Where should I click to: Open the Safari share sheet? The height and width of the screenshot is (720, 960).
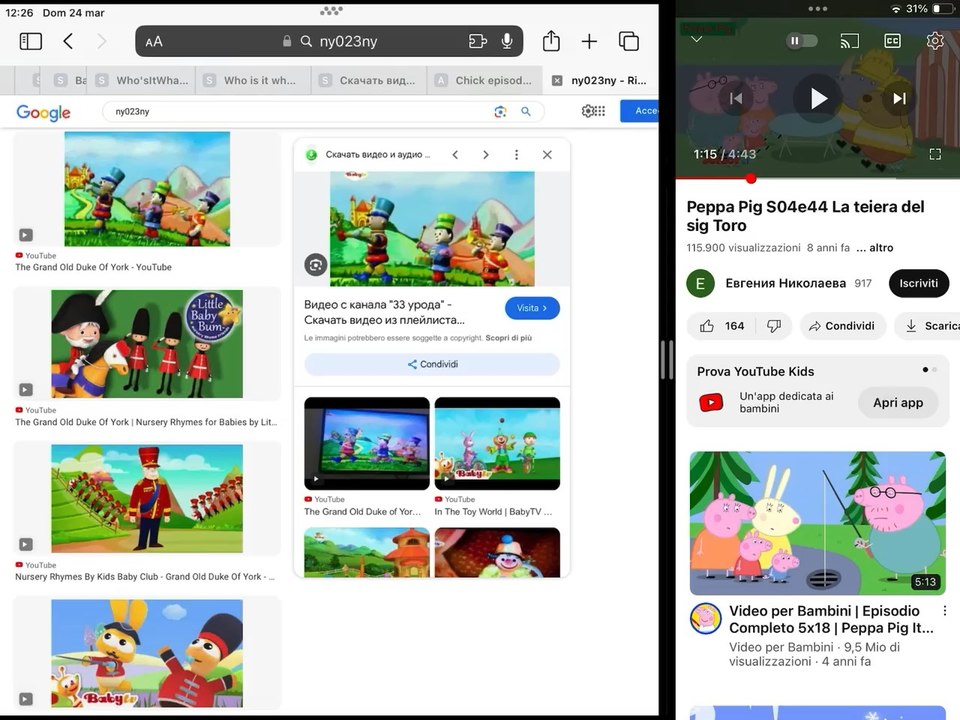551,40
